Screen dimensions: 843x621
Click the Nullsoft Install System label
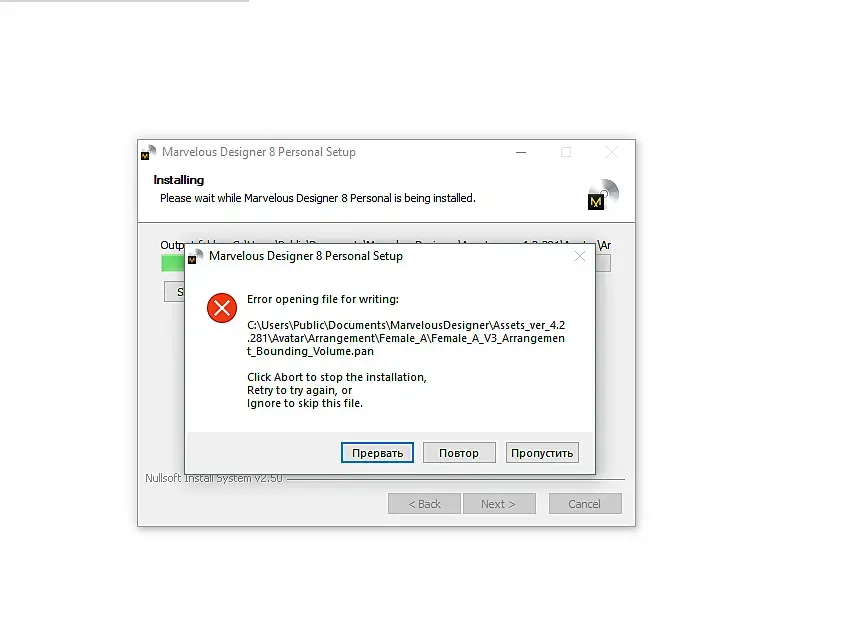click(x=213, y=478)
